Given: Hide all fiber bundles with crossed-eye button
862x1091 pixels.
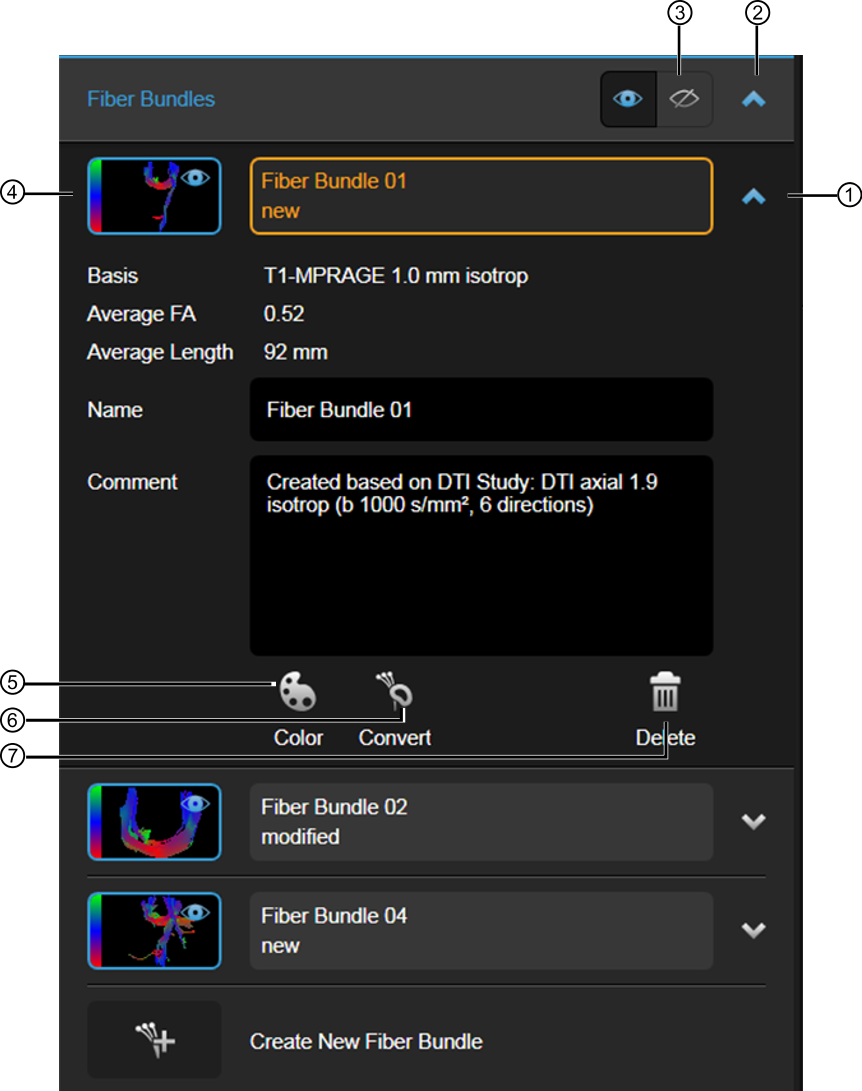Looking at the screenshot, I should [685, 99].
